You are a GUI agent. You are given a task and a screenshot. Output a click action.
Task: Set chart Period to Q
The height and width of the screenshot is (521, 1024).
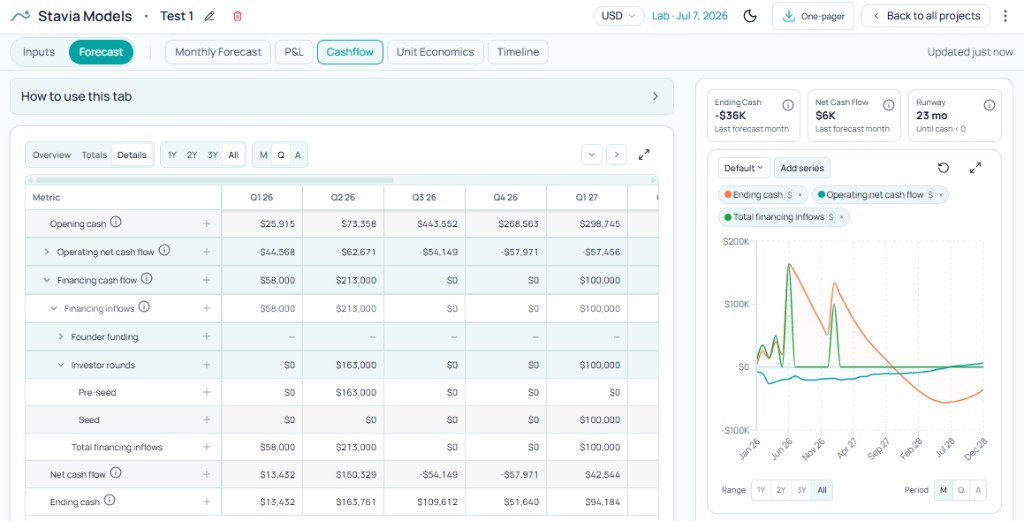pos(961,490)
